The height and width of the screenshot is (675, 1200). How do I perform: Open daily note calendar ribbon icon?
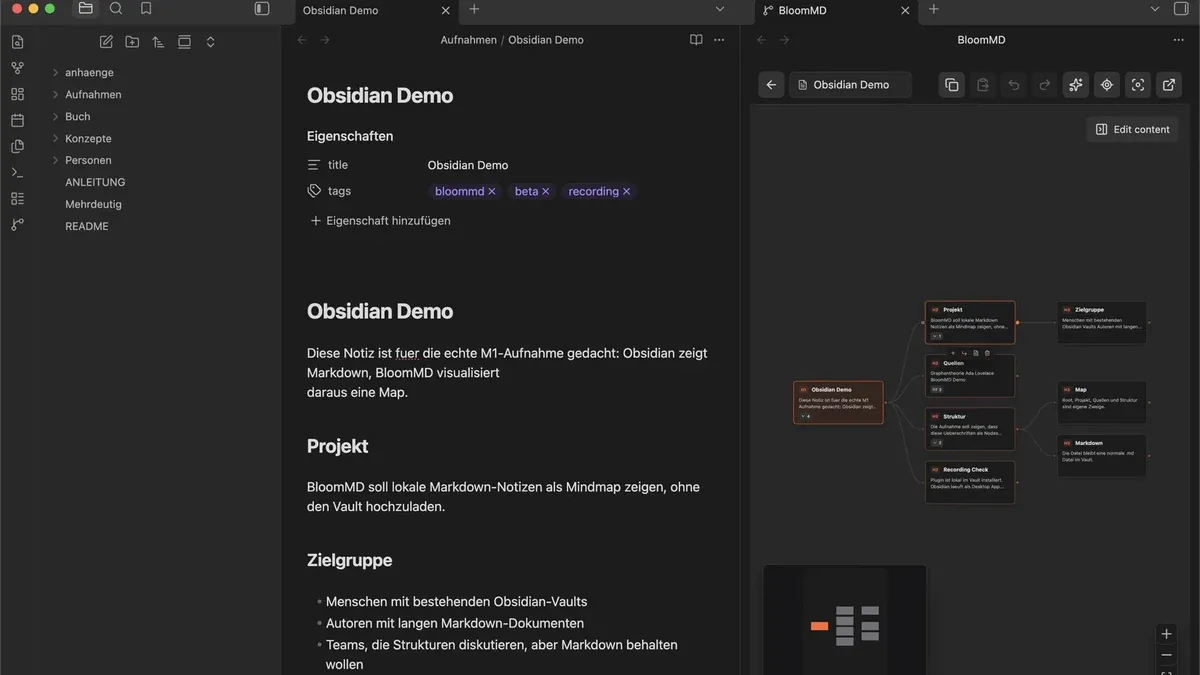point(17,120)
